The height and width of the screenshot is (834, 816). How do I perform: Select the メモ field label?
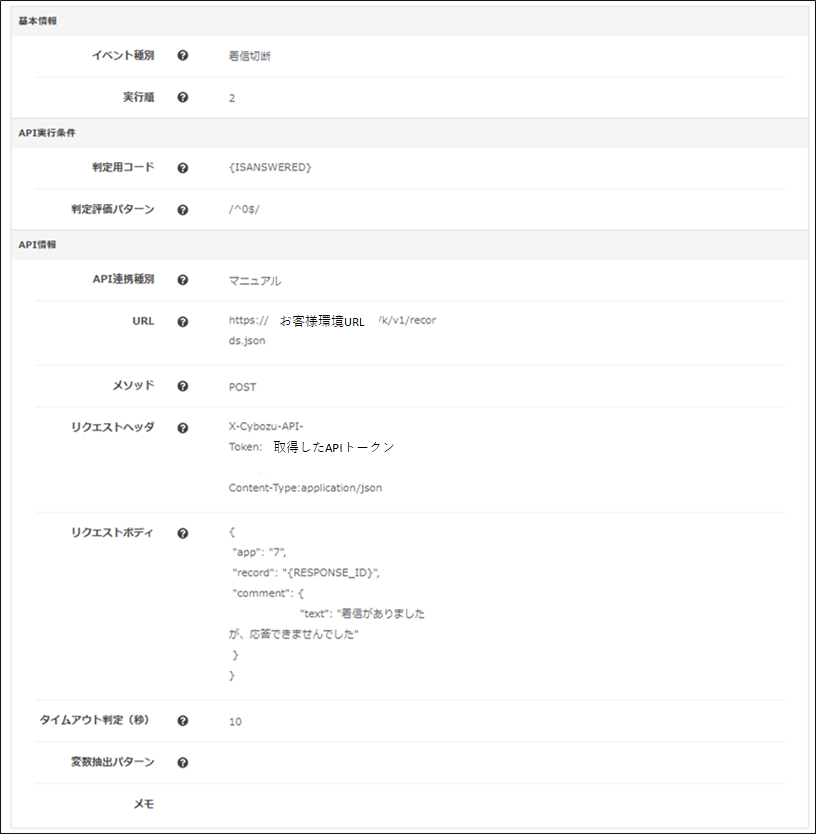pos(144,804)
